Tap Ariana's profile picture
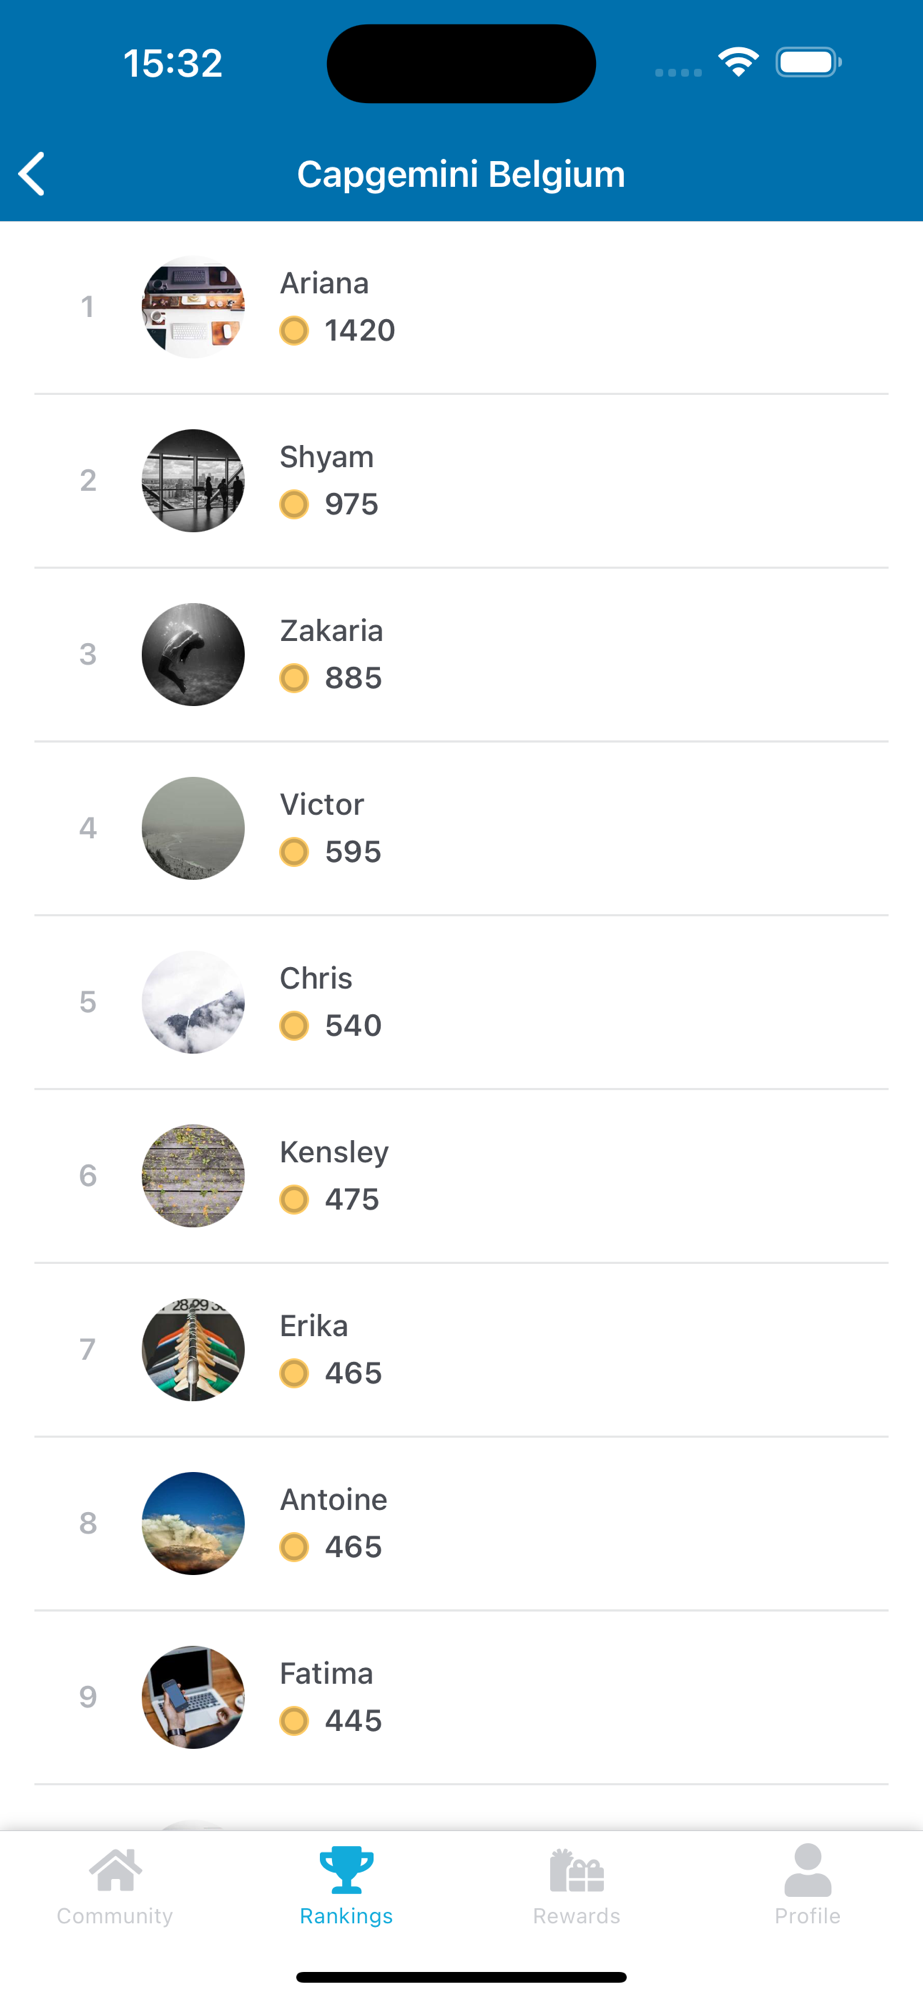The image size is (923, 2000). (193, 307)
